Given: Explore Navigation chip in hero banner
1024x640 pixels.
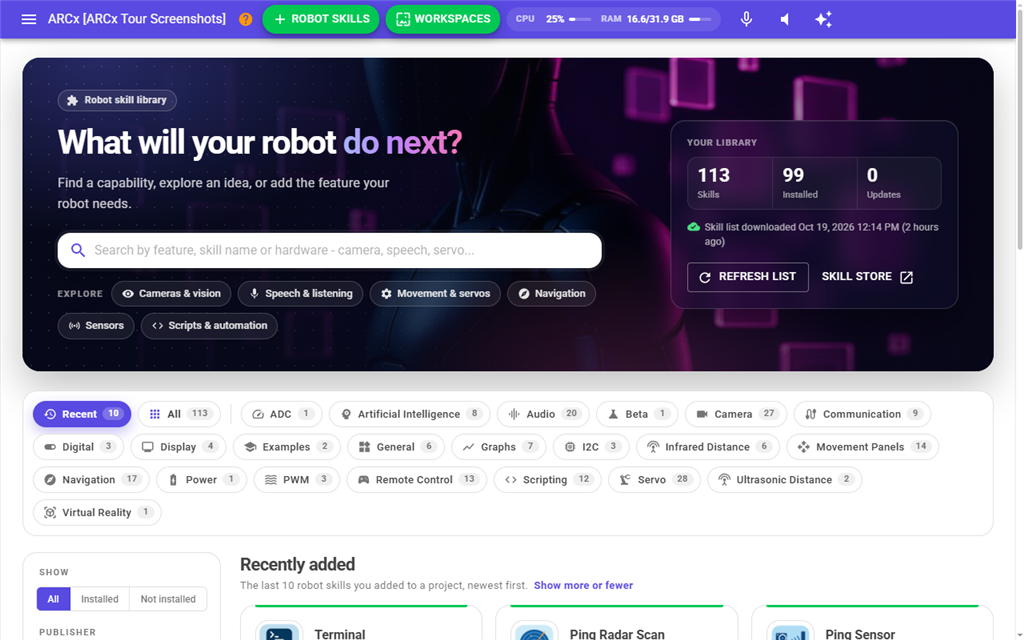Looking at the screenshot, I should point(551,294).
